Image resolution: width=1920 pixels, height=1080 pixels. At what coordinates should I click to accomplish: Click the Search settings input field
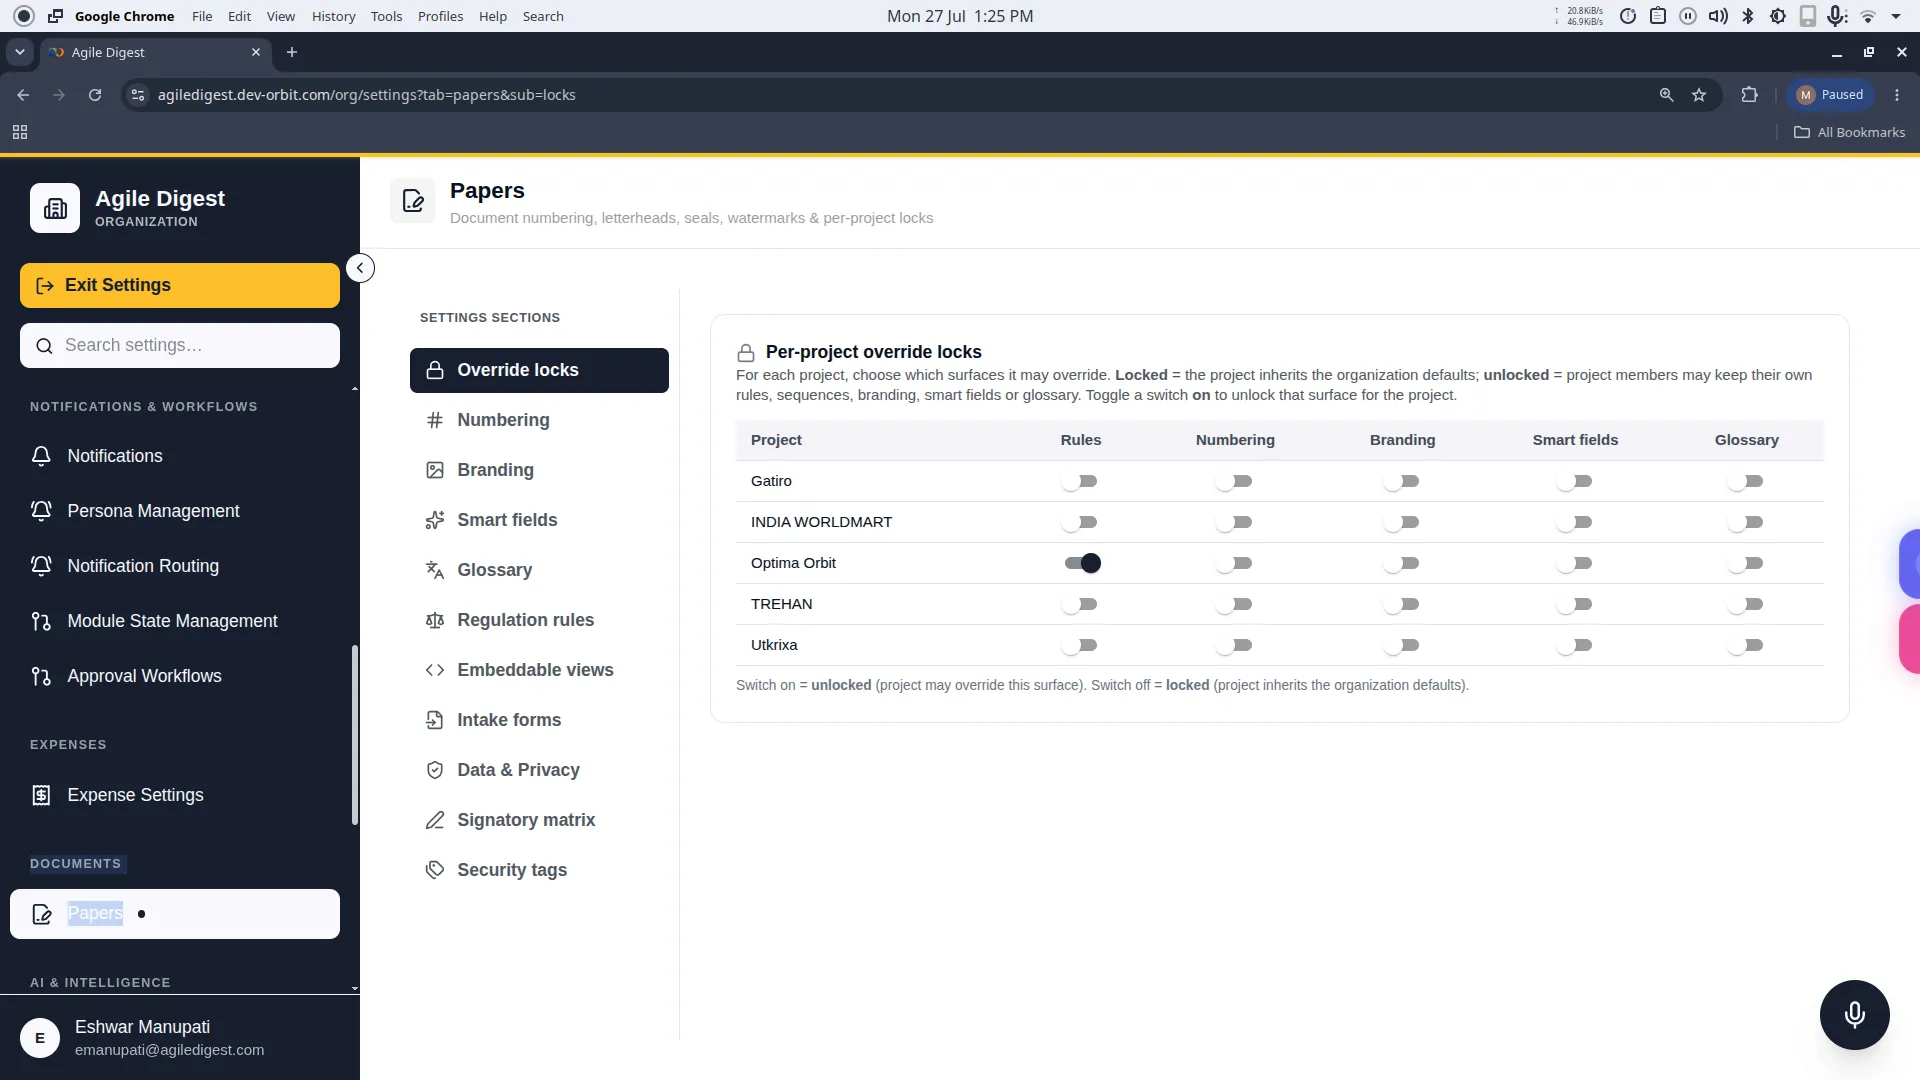tap(180, 345)
